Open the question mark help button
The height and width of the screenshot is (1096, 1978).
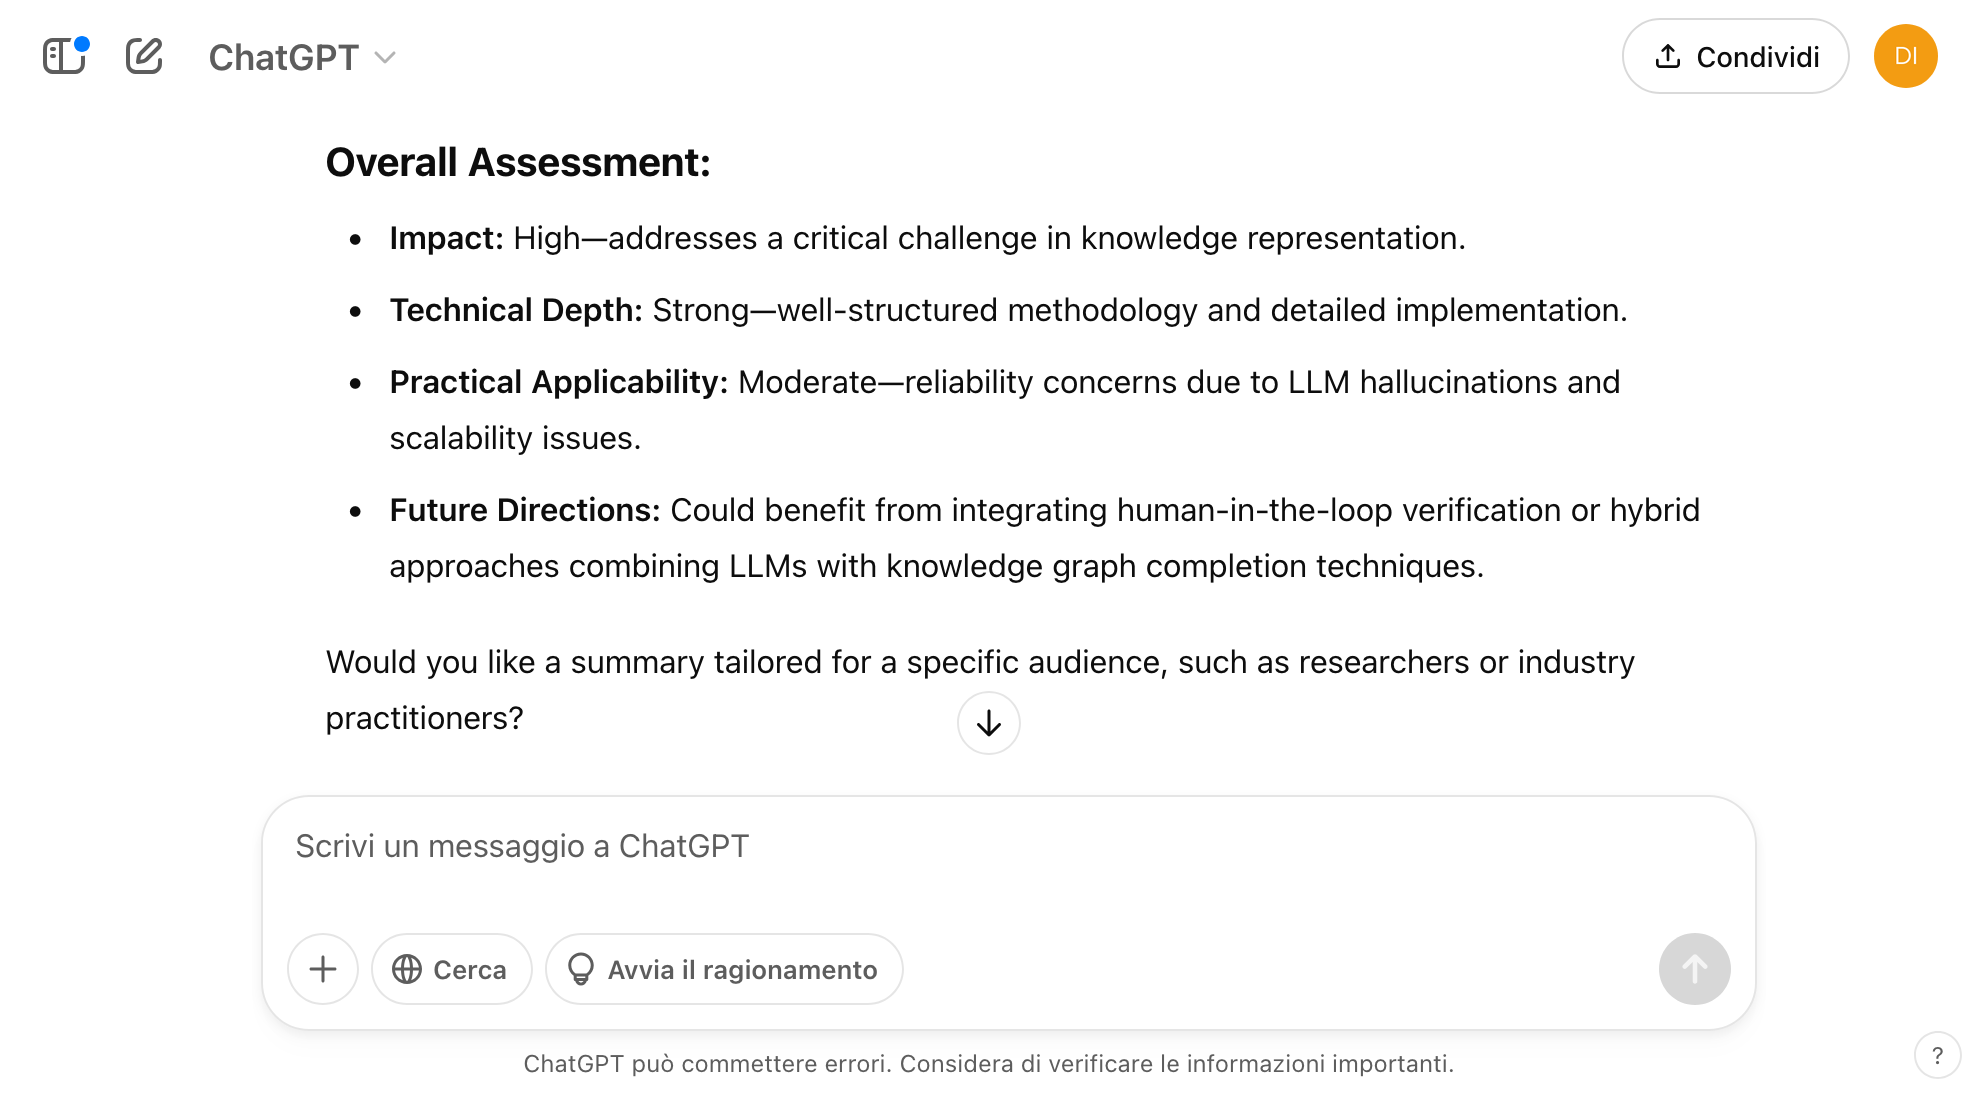[x=1938, y=1056]
